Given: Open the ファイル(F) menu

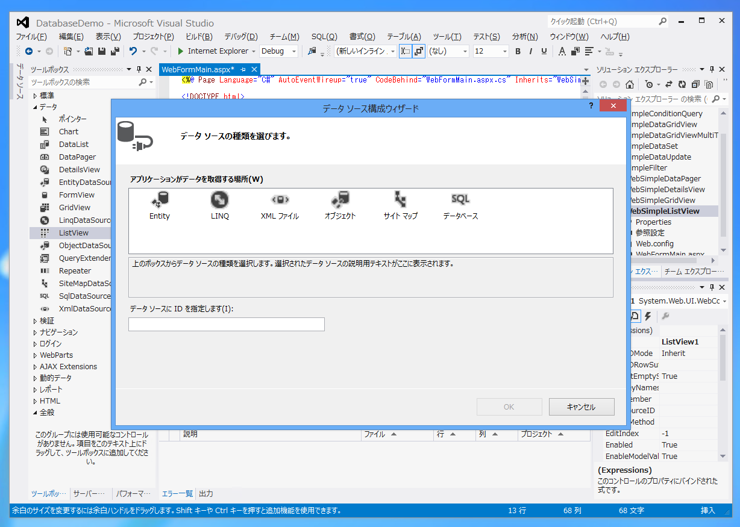Looking at the screenshot, I should point(31,37).
